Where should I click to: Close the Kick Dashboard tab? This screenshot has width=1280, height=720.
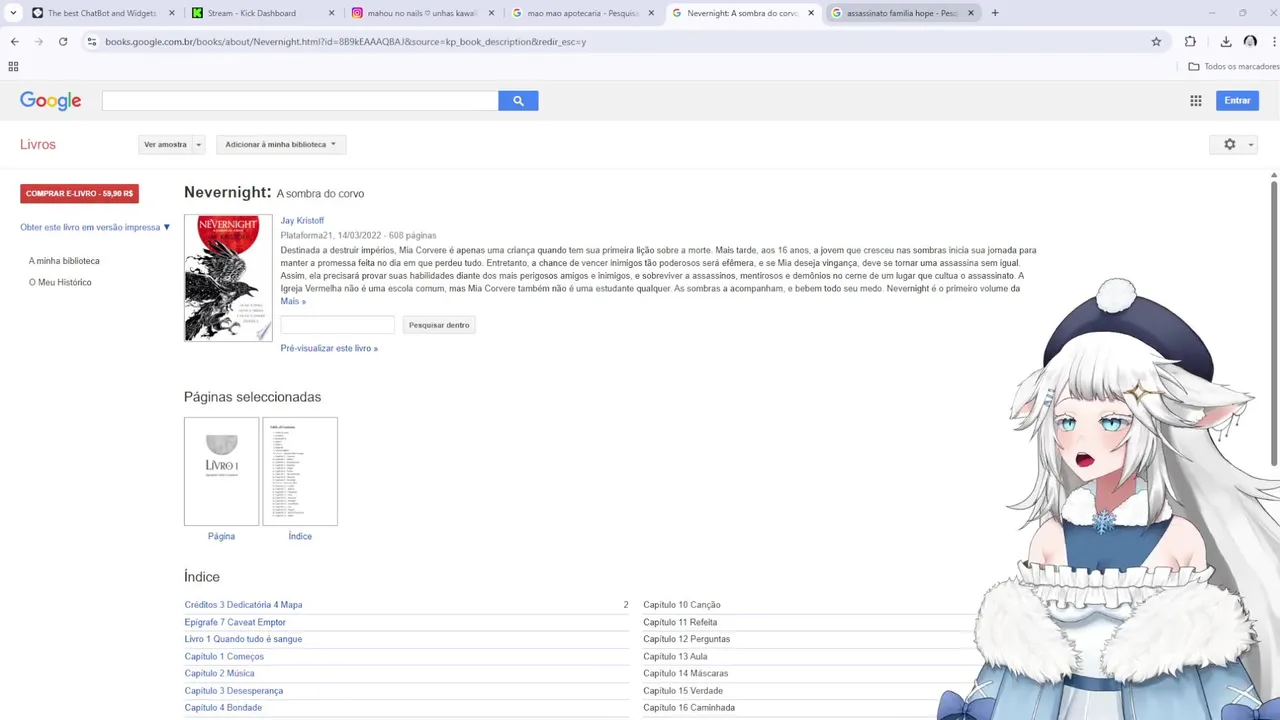pos(332,13)
